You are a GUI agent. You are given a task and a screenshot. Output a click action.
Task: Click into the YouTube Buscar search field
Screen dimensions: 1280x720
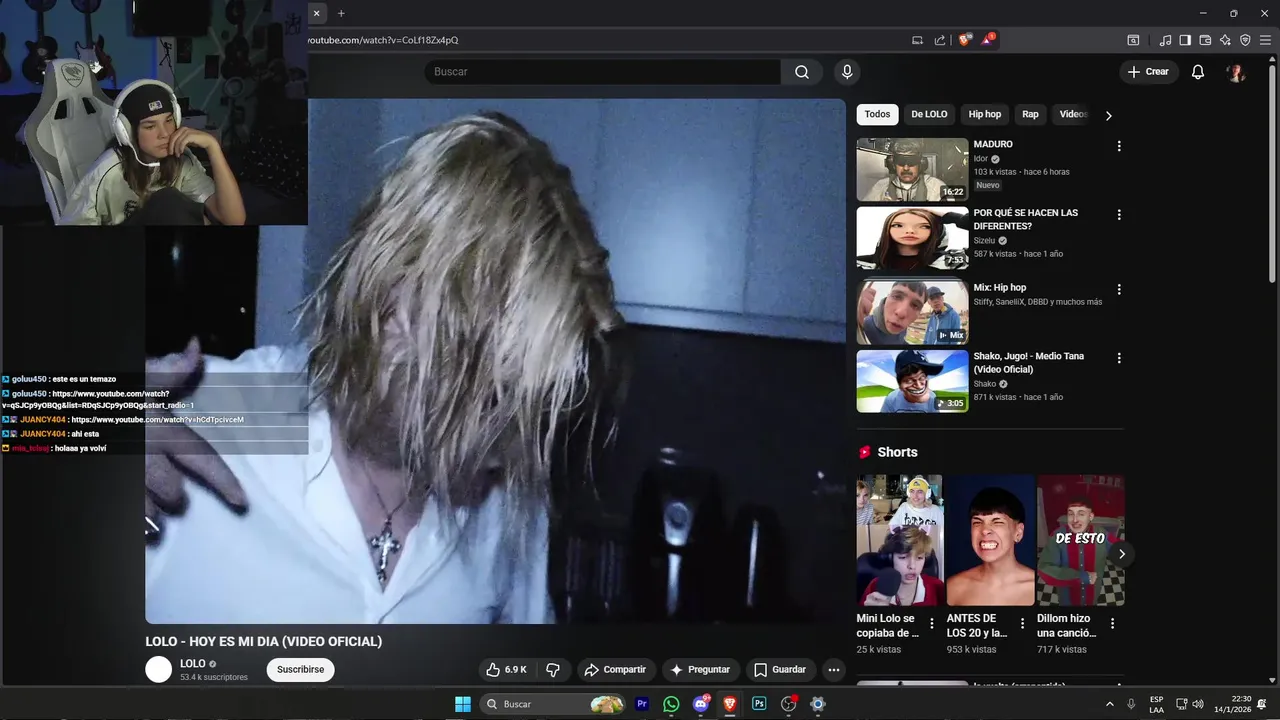(x=602, y=72)
